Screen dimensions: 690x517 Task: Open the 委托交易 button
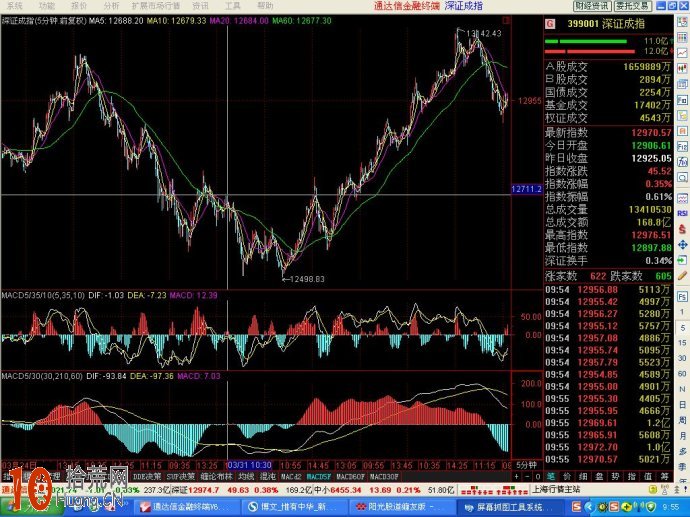(x=633, y=6)
